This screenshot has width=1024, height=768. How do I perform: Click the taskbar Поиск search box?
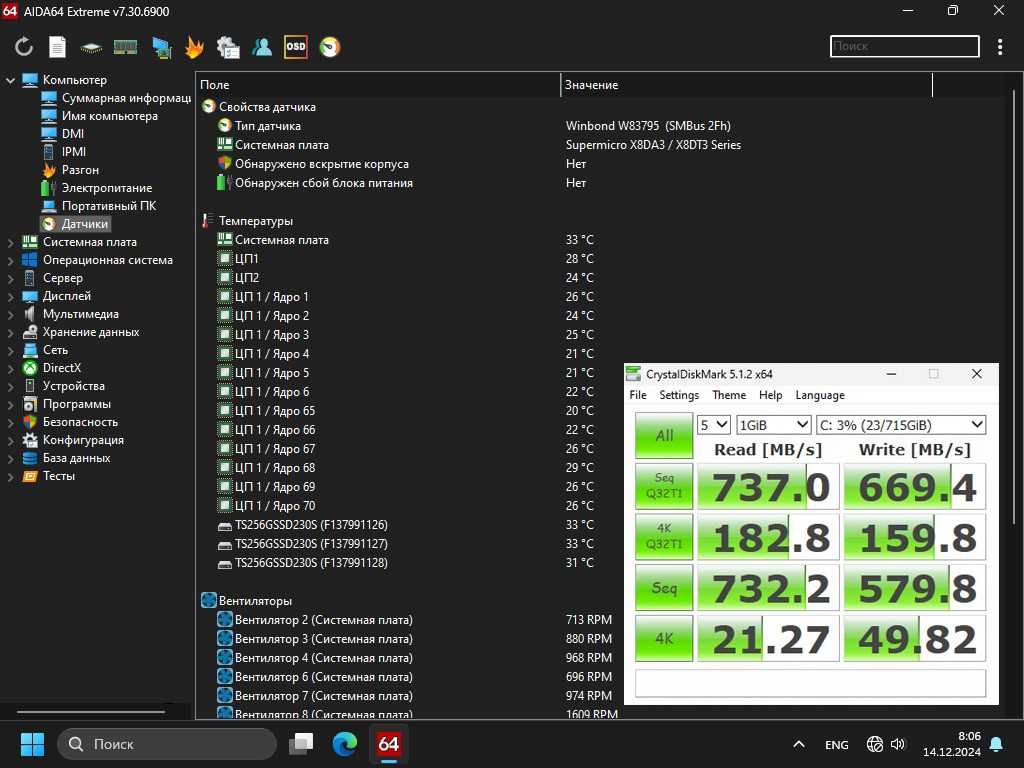click(x=167, y=744)
